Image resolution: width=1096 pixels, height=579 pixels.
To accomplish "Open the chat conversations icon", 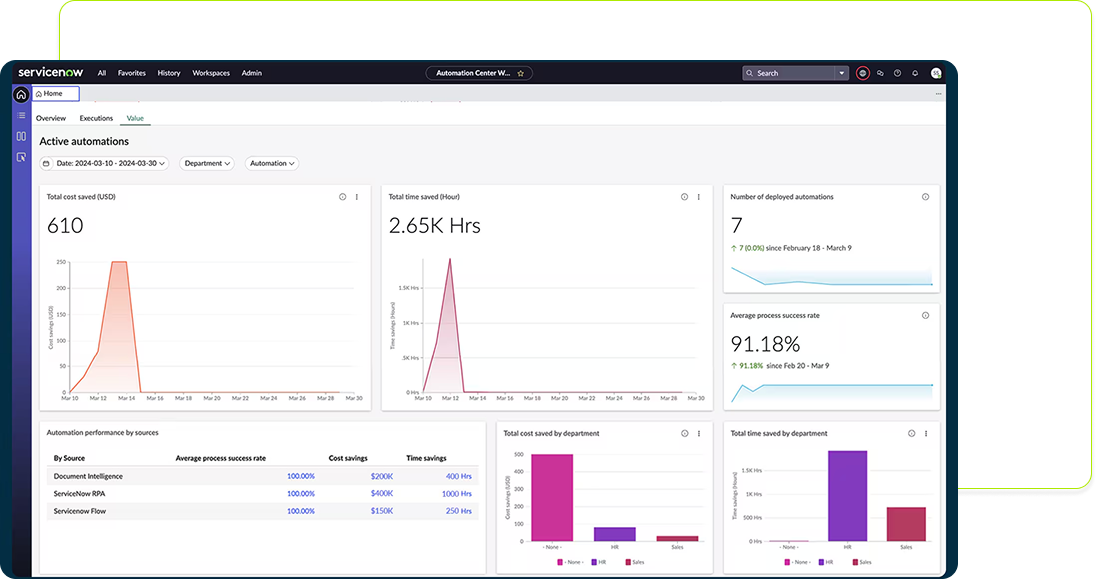I will [x=880, y=73].
